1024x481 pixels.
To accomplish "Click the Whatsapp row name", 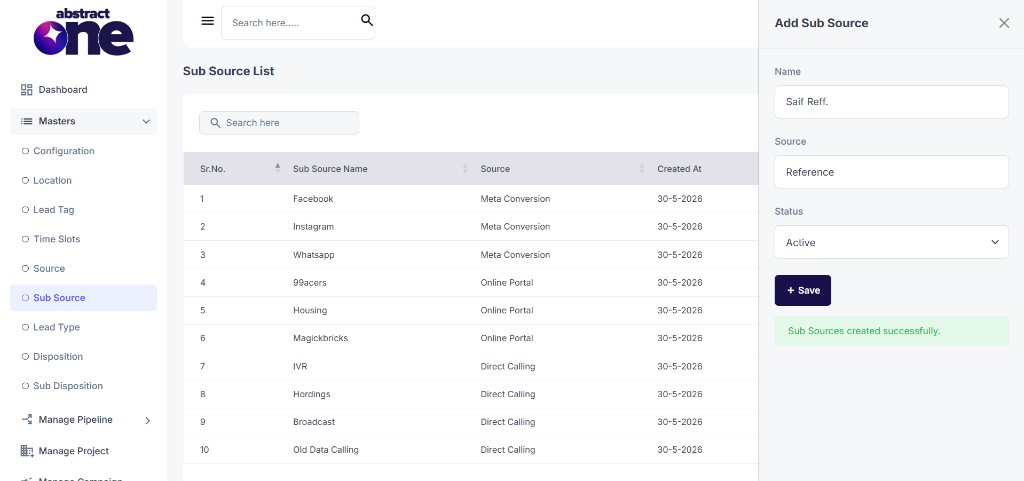I will click(313, 255).
